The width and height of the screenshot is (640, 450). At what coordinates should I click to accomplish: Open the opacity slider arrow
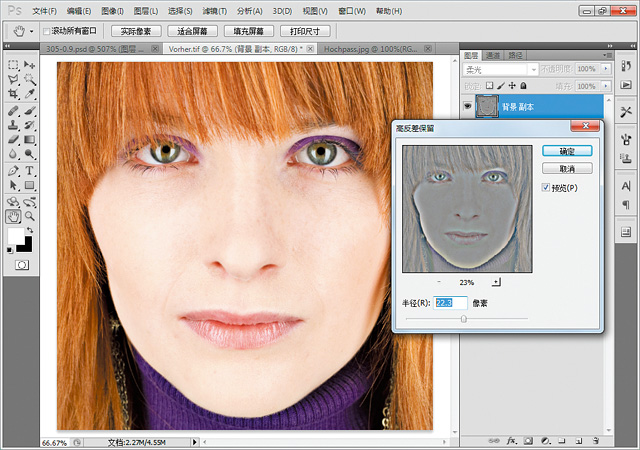[606, 69]
